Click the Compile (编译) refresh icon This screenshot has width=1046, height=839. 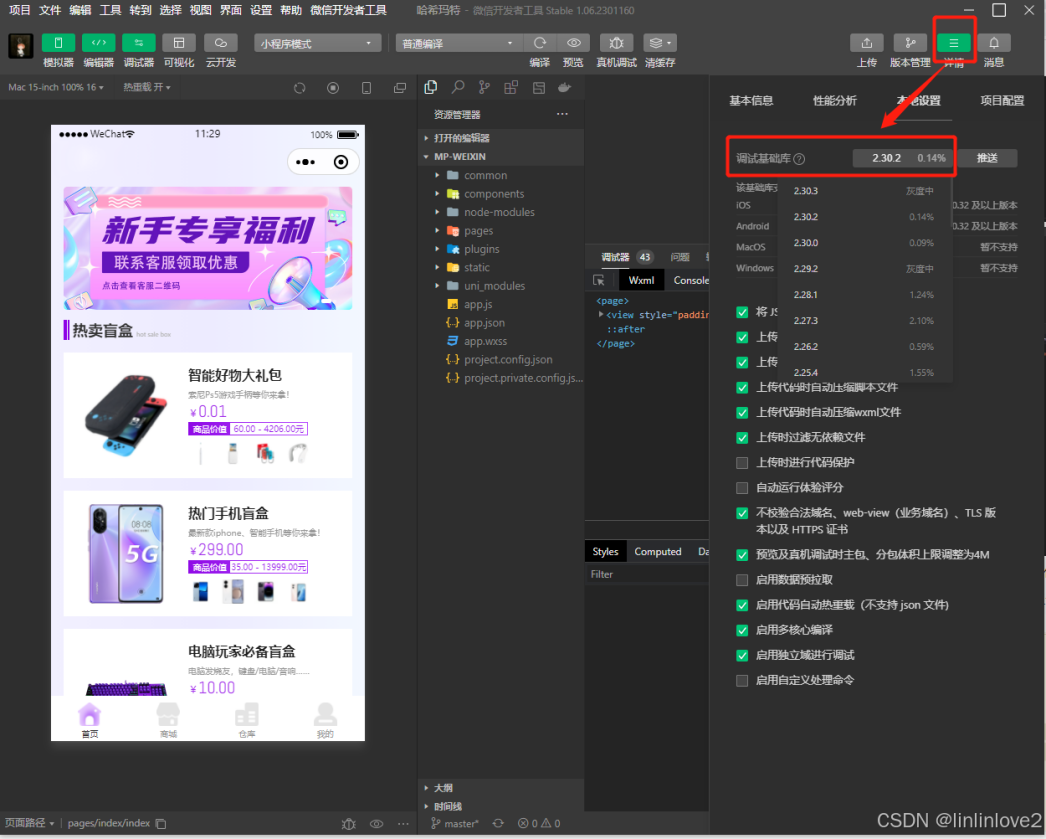pyautogui.click(x=540, y=43)
